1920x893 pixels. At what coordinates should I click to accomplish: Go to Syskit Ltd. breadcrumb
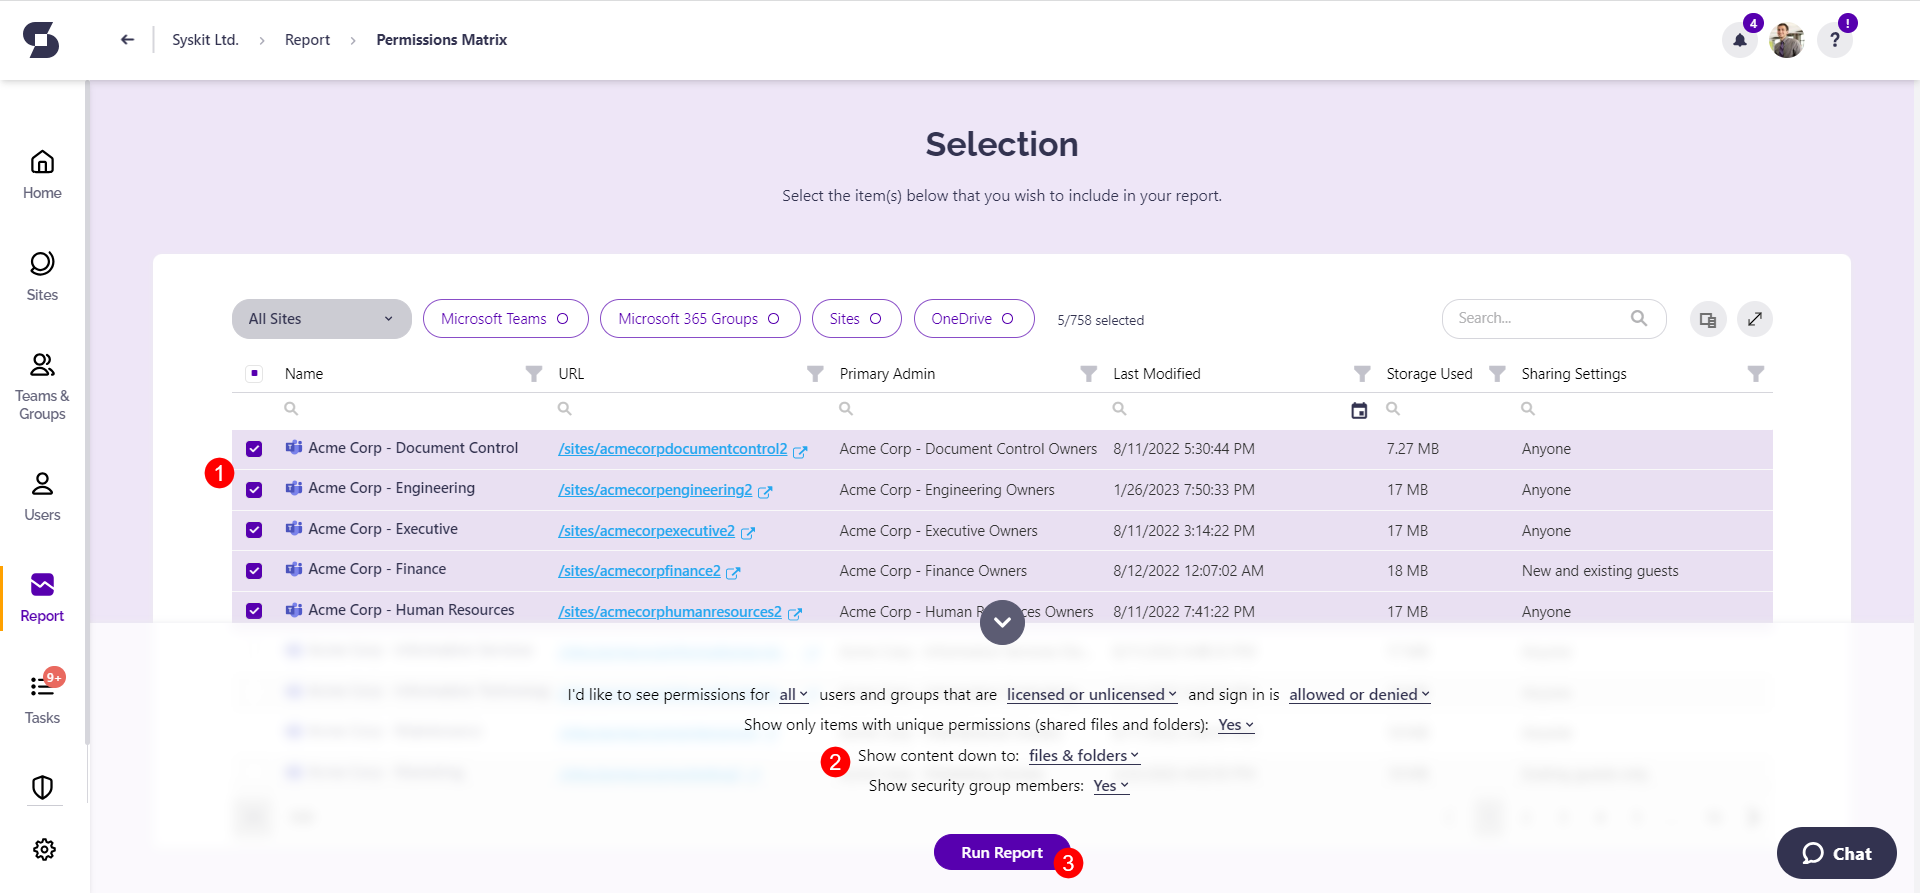pos(205,40)
